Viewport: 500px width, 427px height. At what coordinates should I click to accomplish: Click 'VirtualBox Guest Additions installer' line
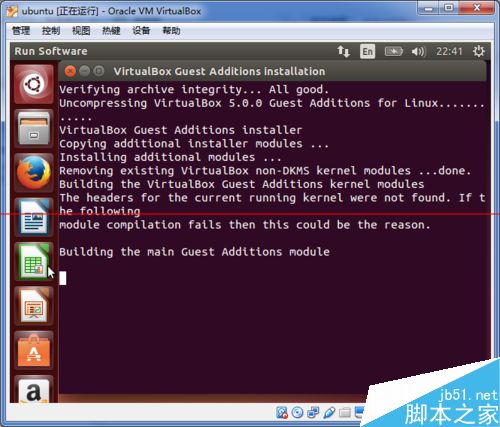181,130
